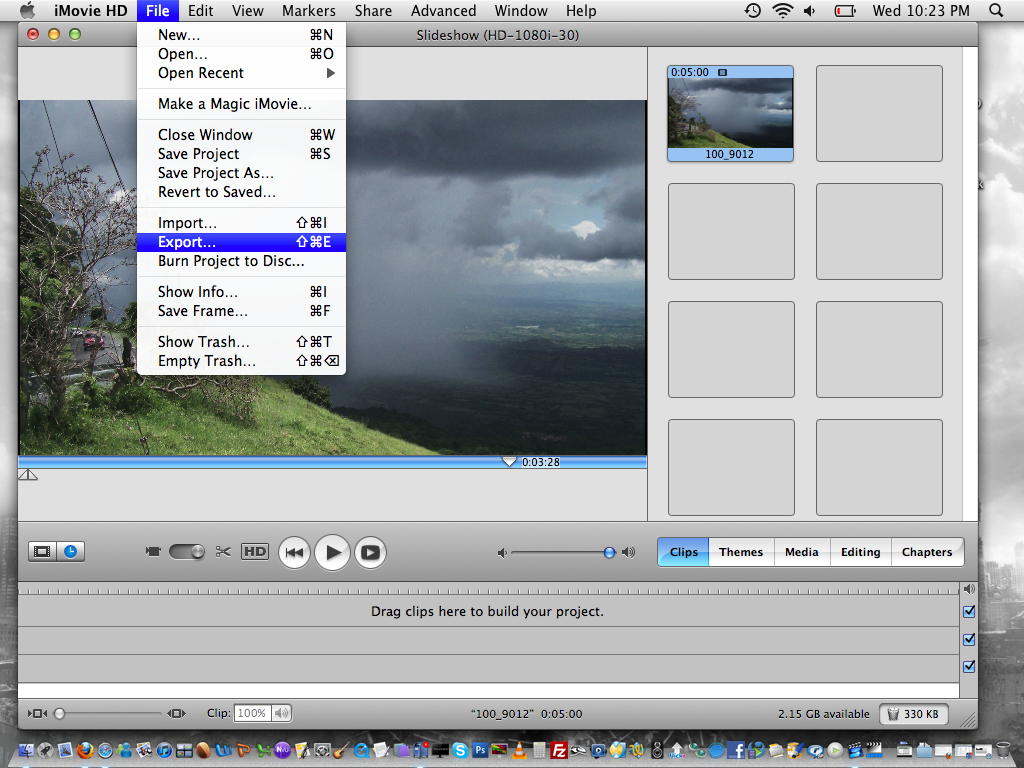Image resolution: width=1024 pixels, height=768 pixels.
Task: Open the iMovie trash showing 330 KB
Action: [x=913, y=714]
